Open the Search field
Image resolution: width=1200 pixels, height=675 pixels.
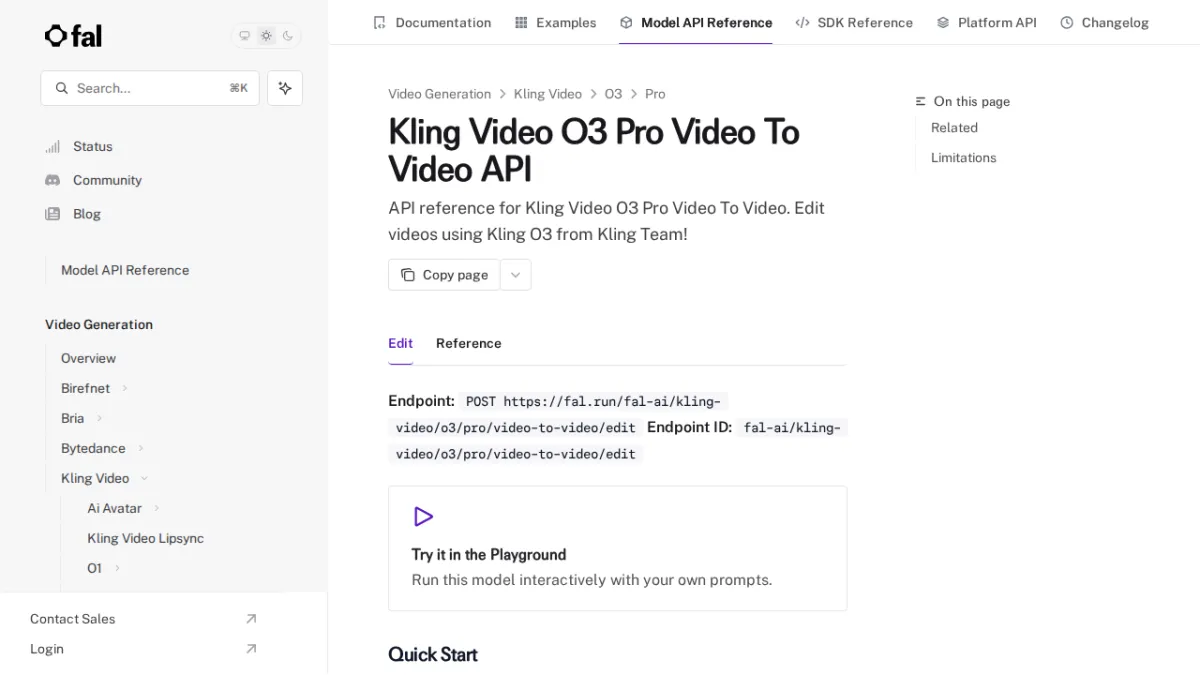(150, 88)
